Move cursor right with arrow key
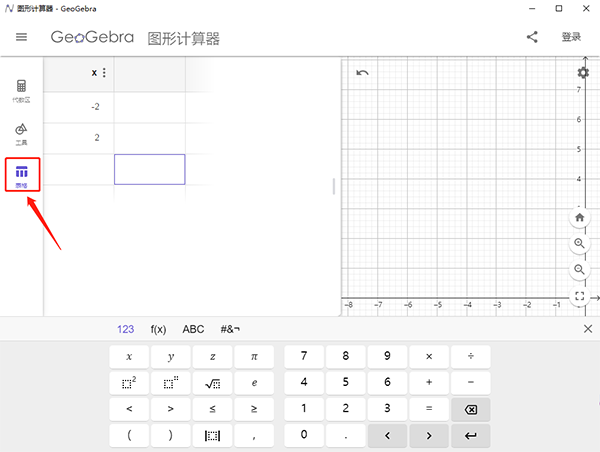Screen dimensions: 600x452 [429, 435]
